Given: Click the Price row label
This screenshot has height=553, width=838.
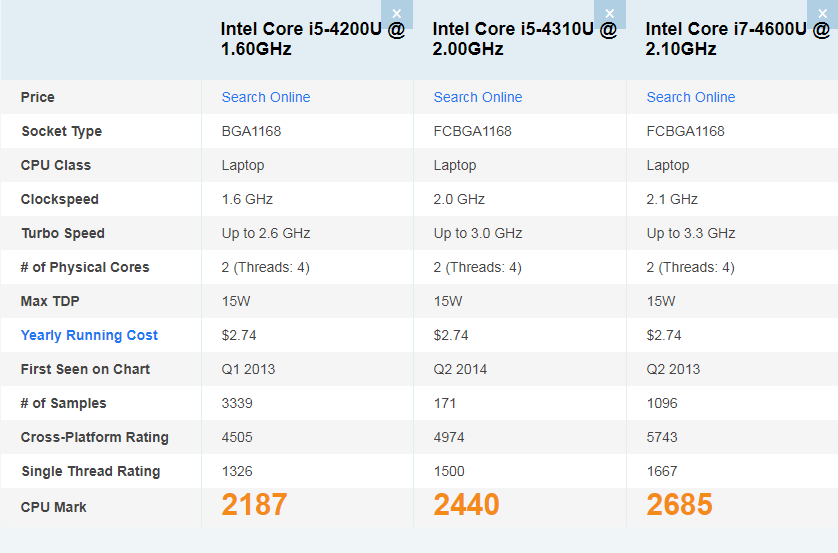Looking at the screenshot, I should pos(38,97).
